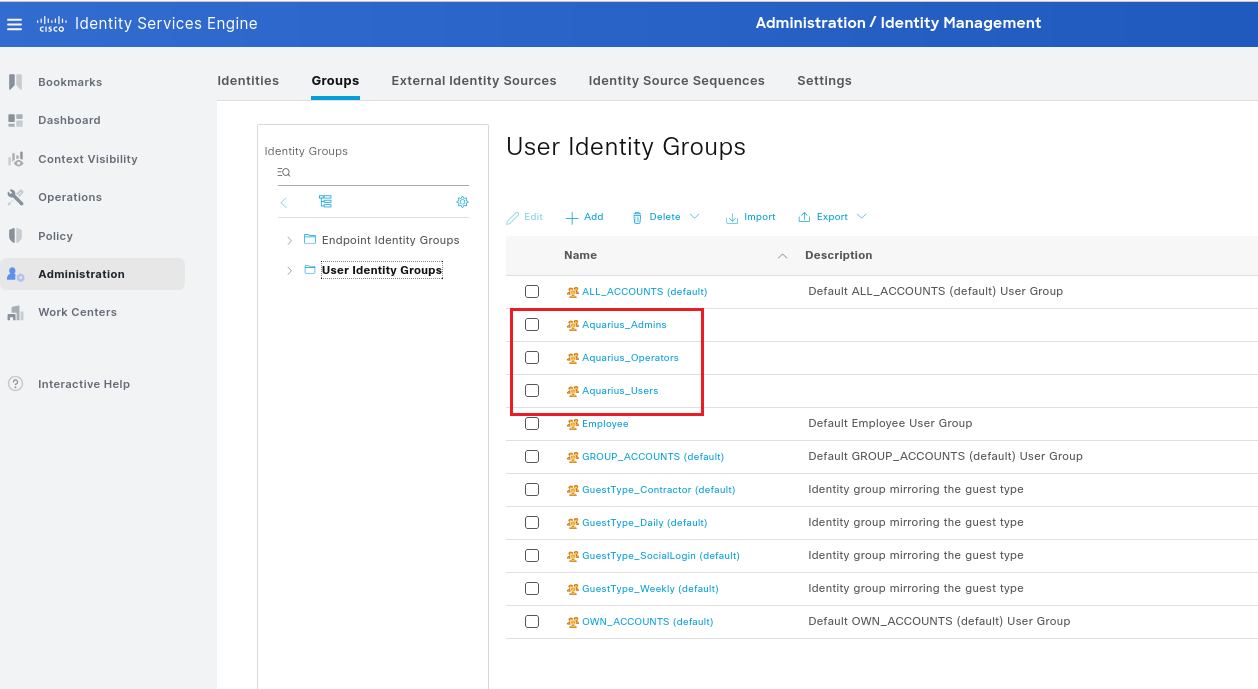This screenshot has height=689, width=1258.
Task: Toggle Name column sort arrow
Action: tap(782, 256)
